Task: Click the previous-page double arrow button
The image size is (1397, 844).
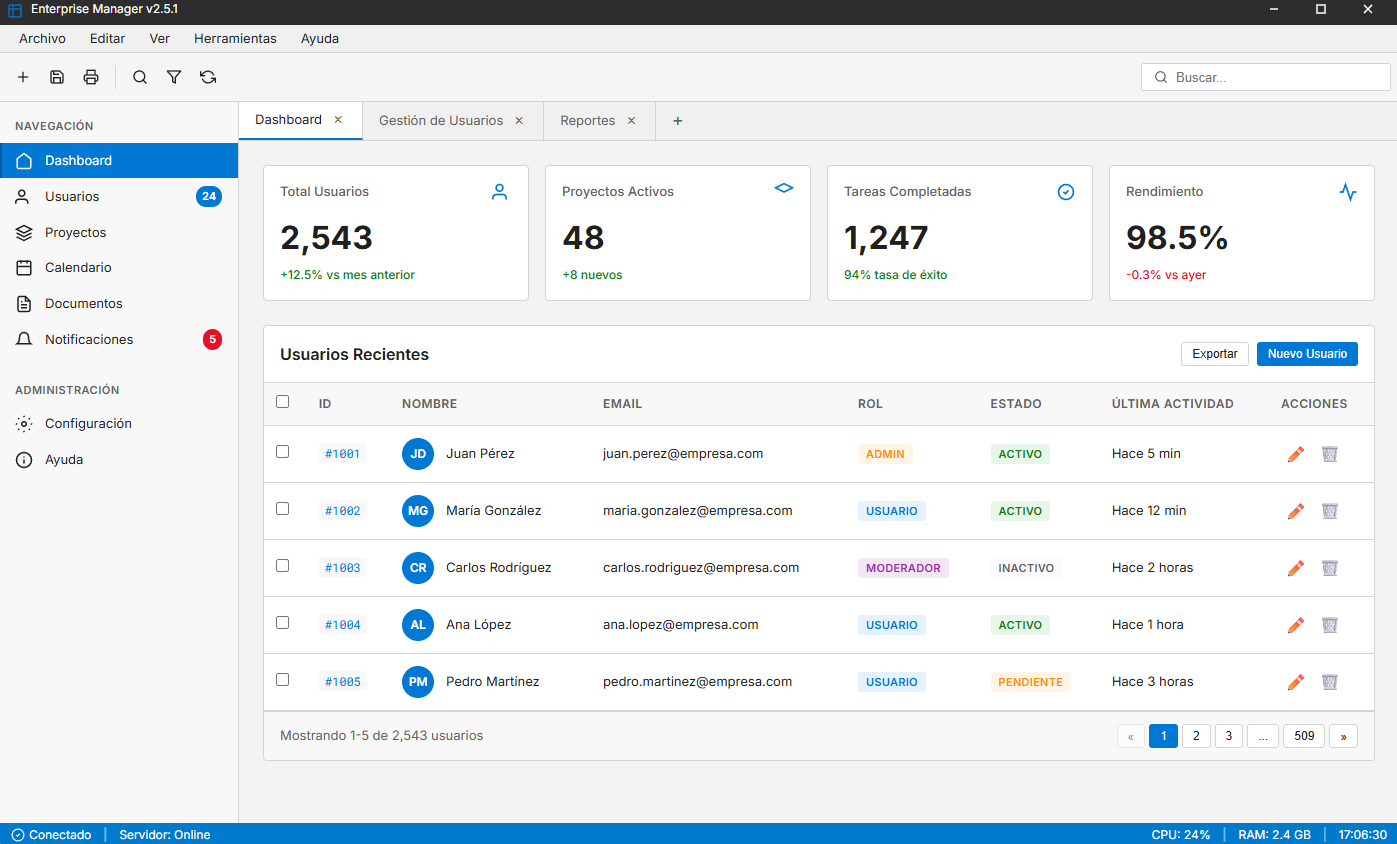Action: 1131,736
